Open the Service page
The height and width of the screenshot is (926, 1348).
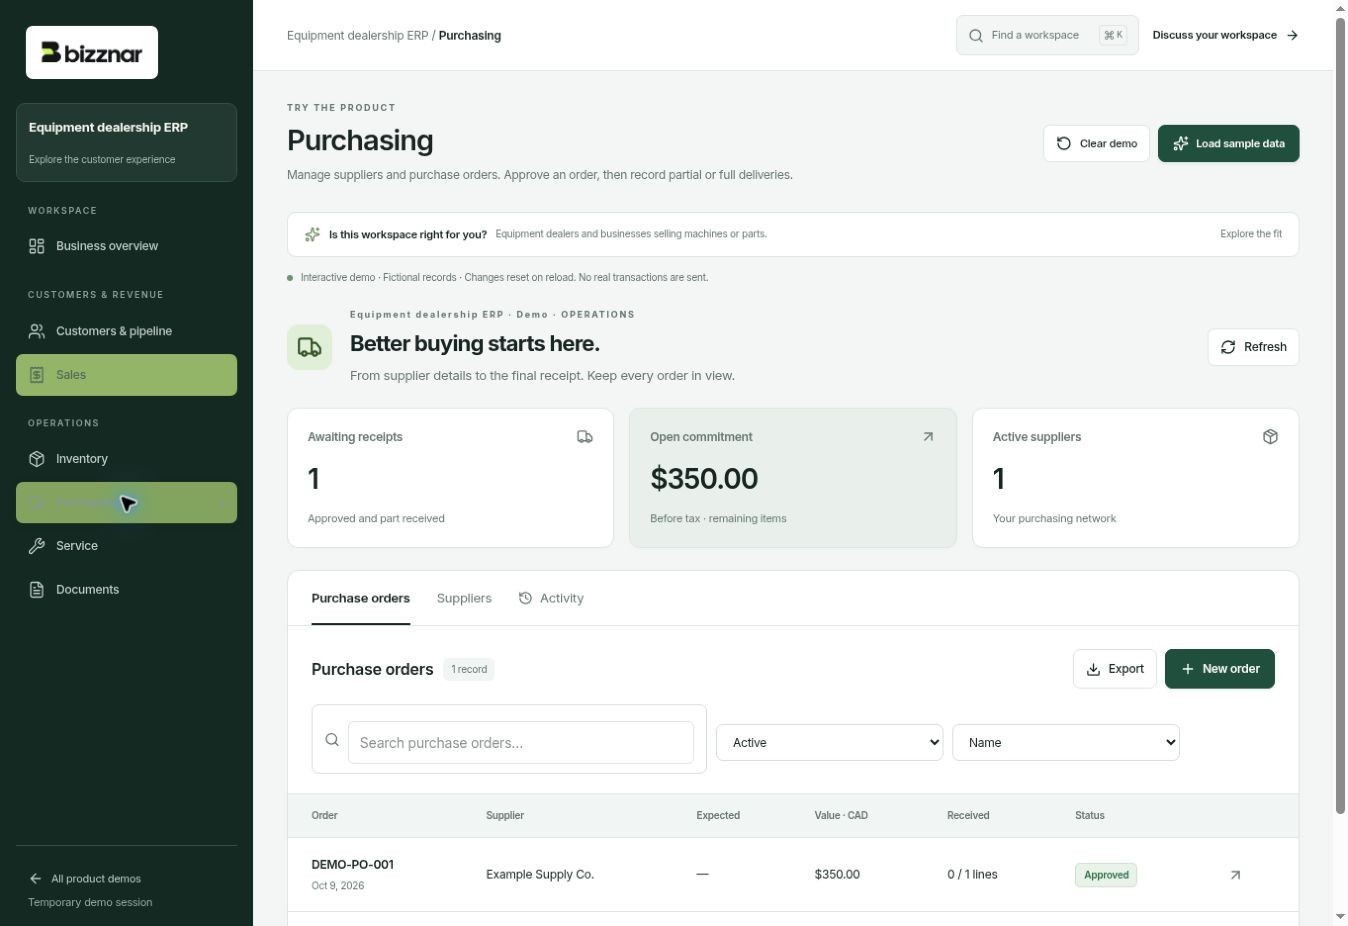(126, 546)
